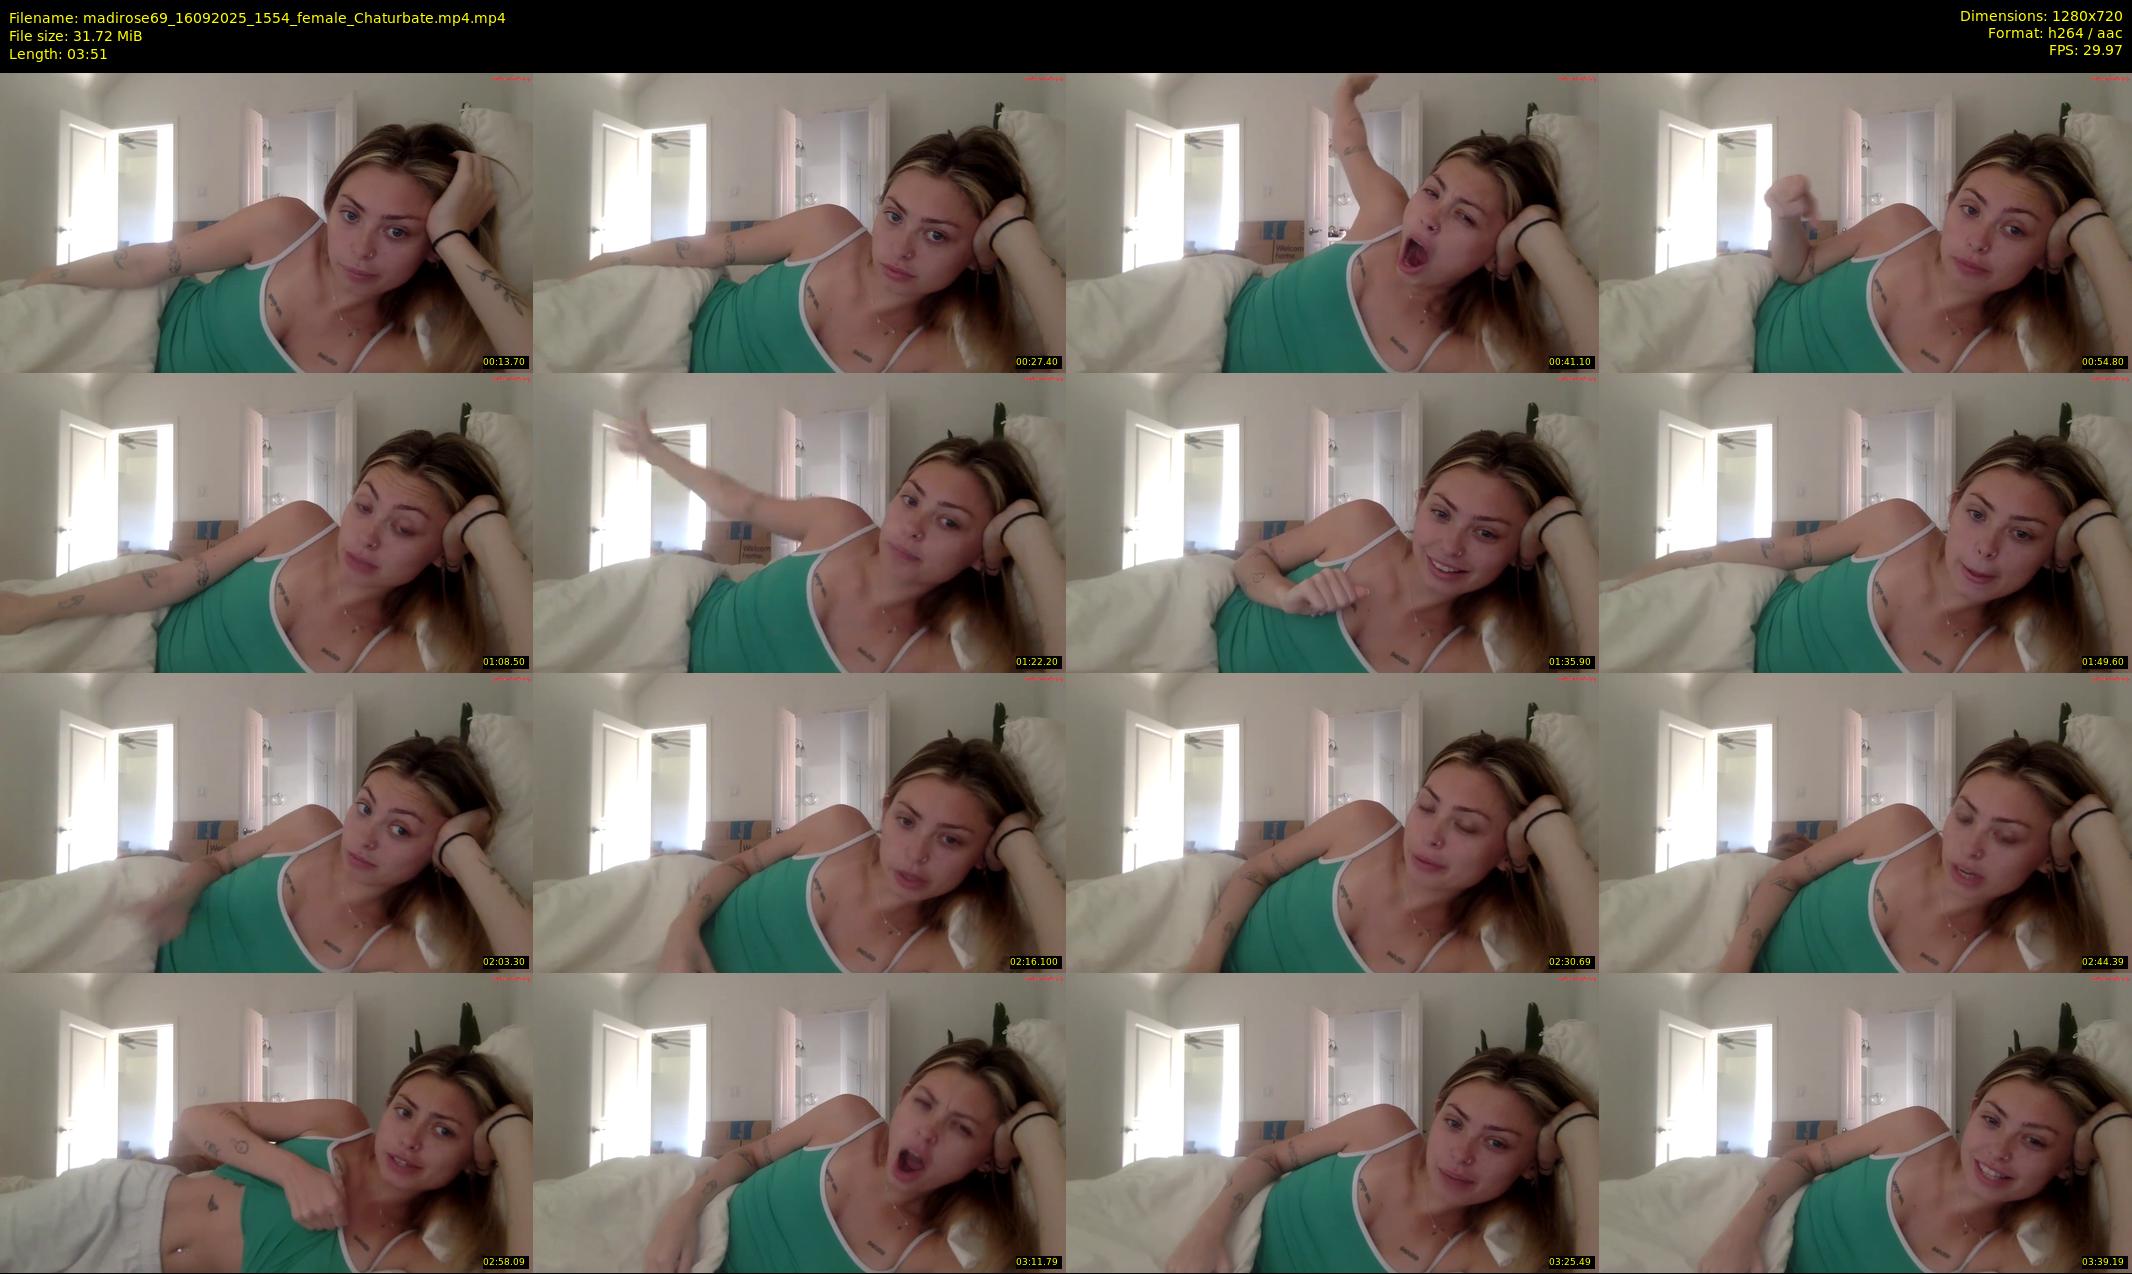Image resolution: width=2132 pixels, height=1274 pixels.
Task: Click the File size 31.72 MiB text
Action: click(x=76, y=36)
